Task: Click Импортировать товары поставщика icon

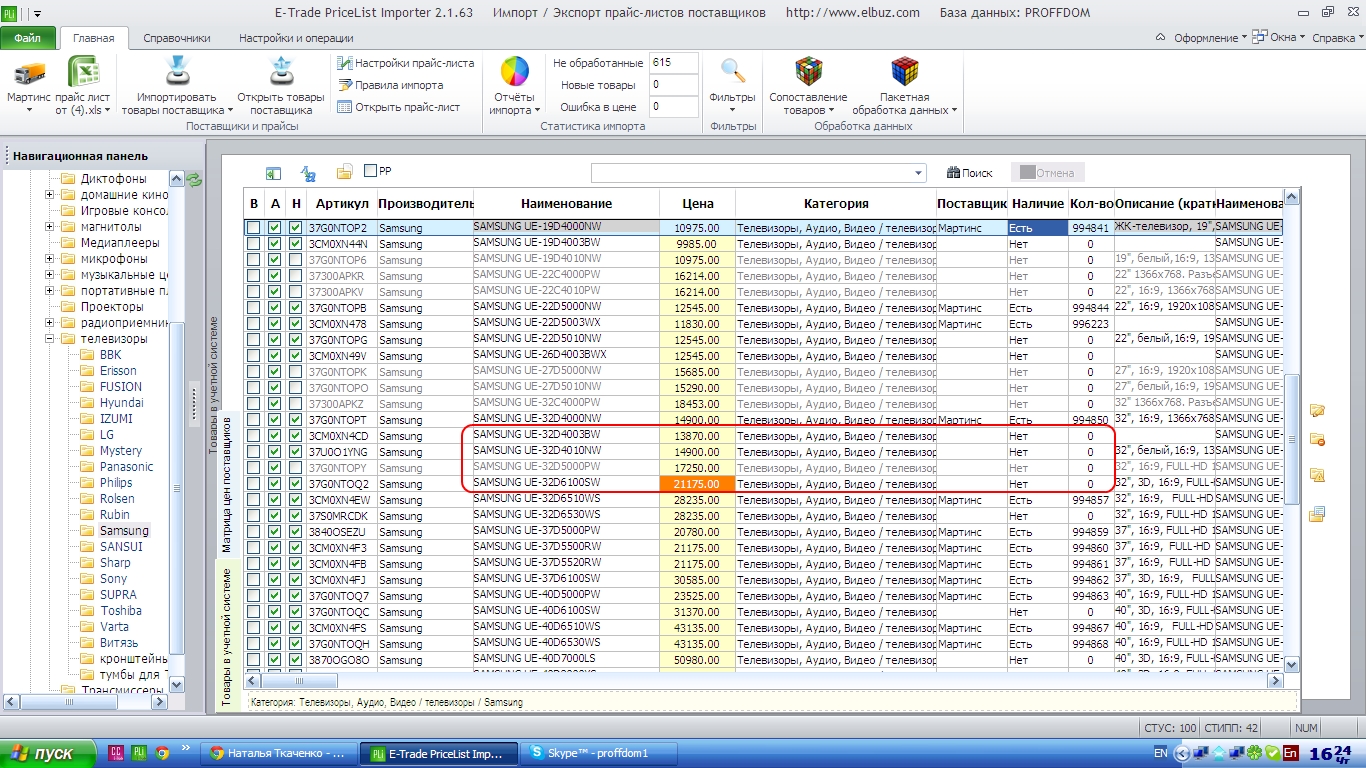Action: pos(176,72)
